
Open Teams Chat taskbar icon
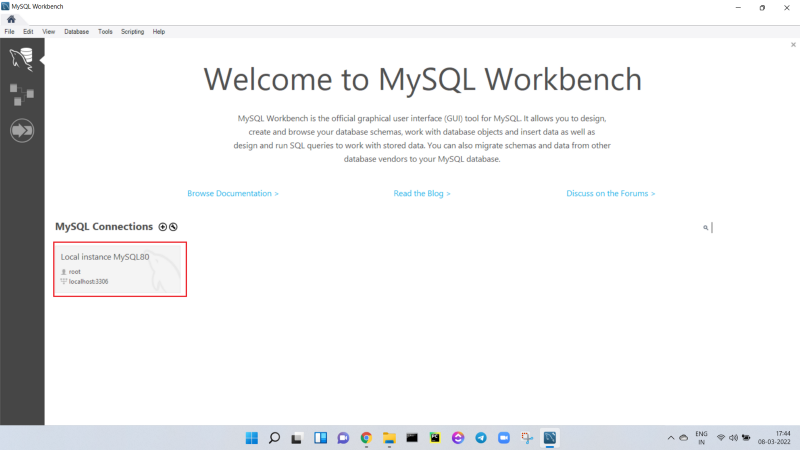343,438
